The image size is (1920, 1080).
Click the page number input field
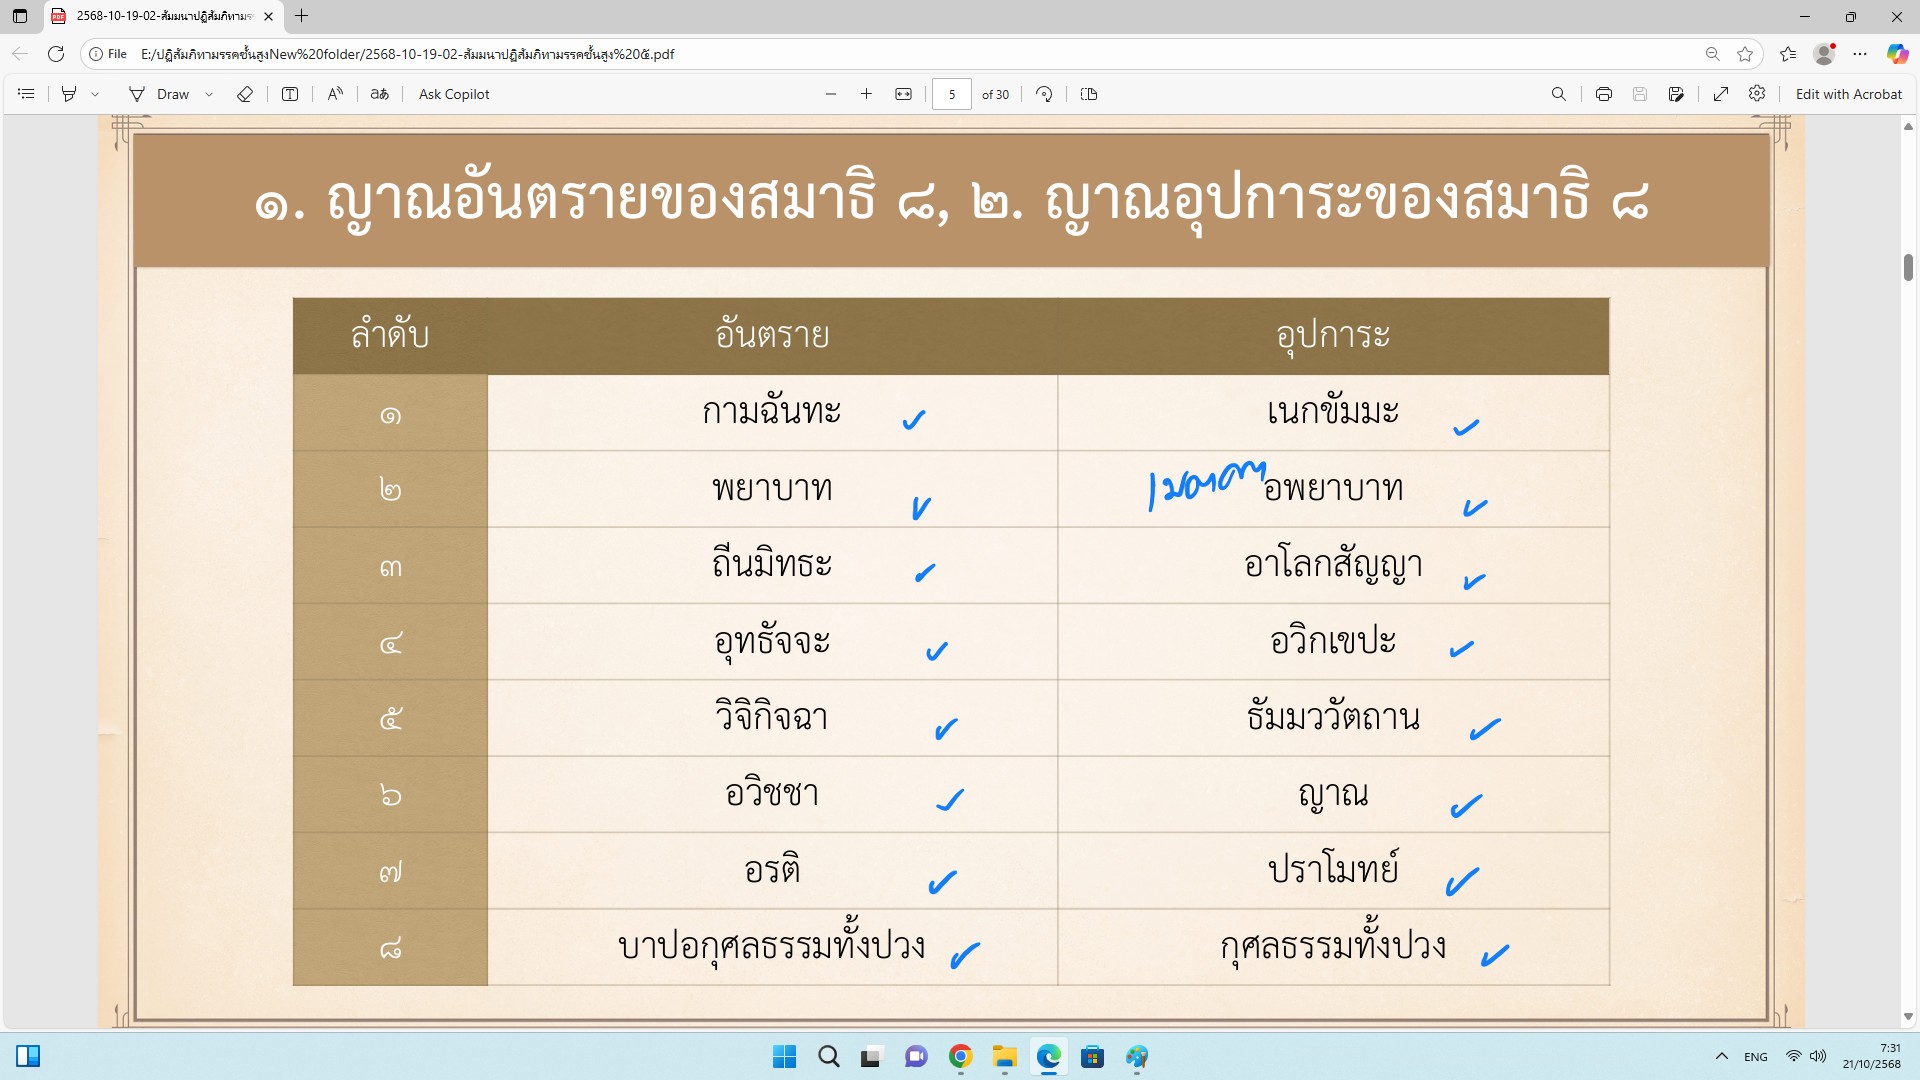point(951,94)
